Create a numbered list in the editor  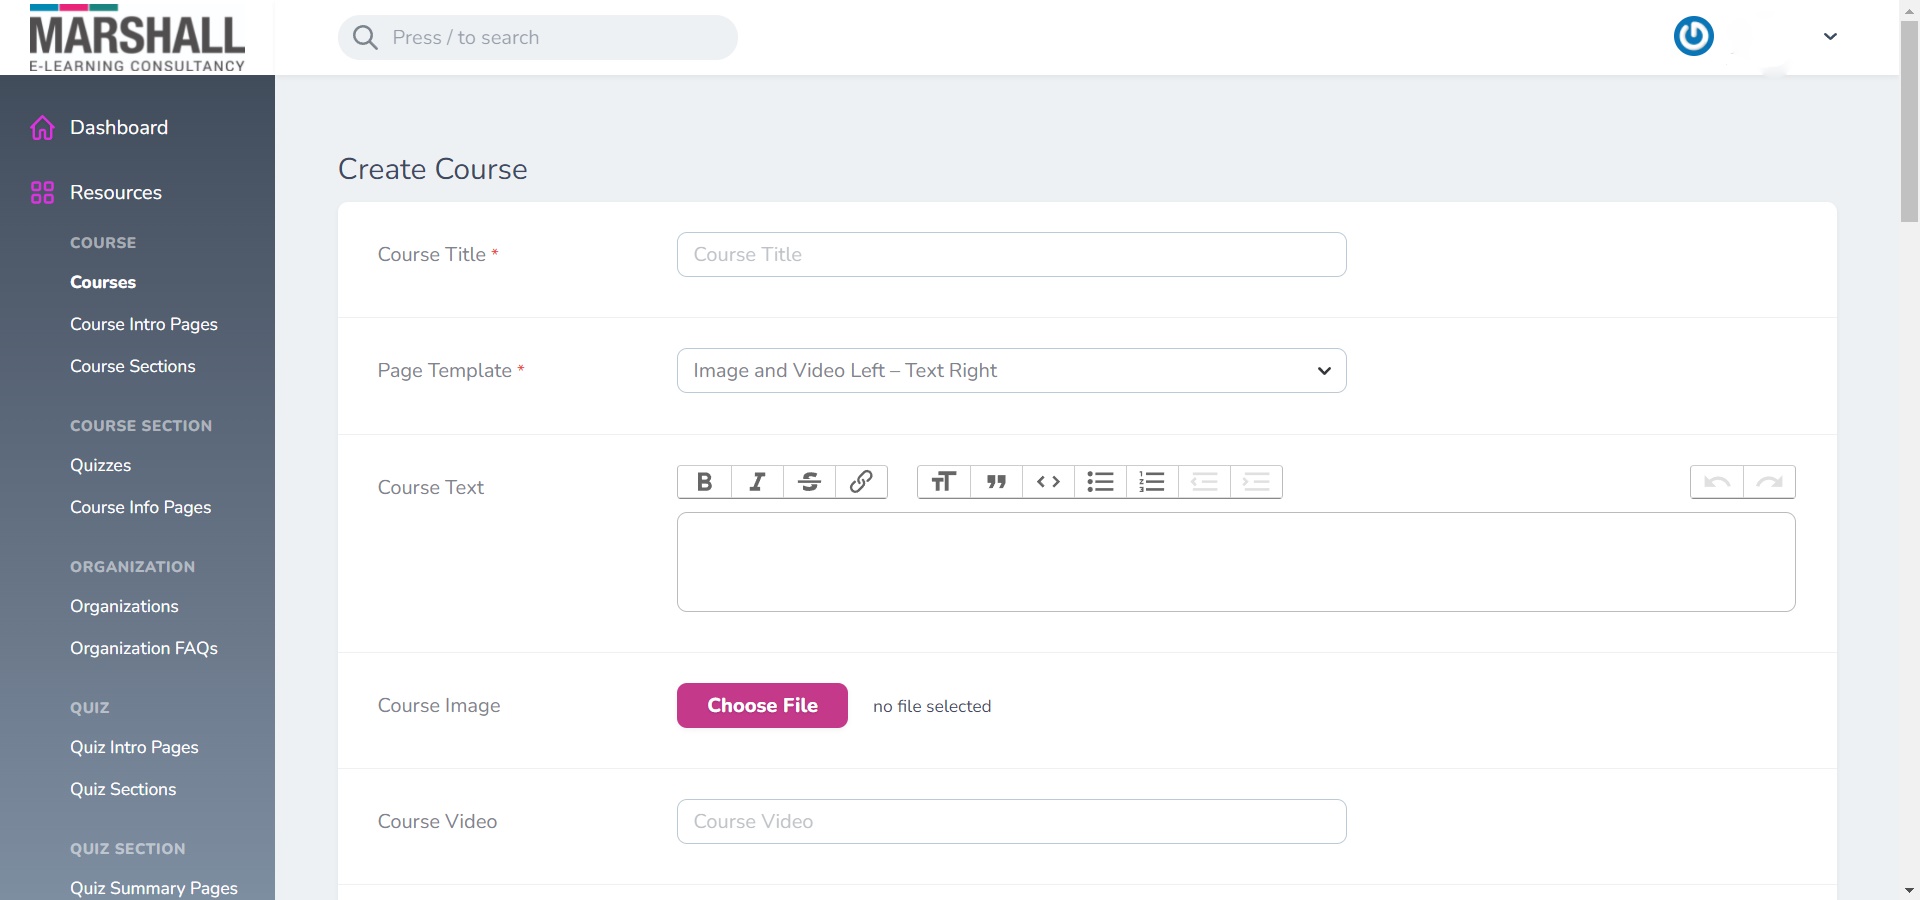click(1152, 482)
